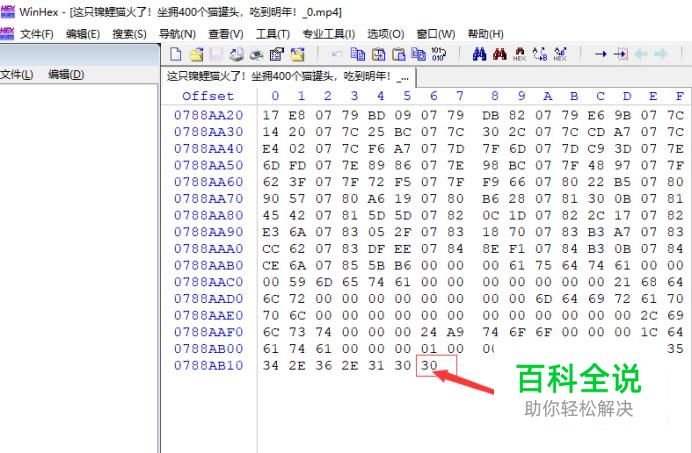Screen dimensions: 692x453
Task: Click the Print icon
Action: [x=256, y=54]
